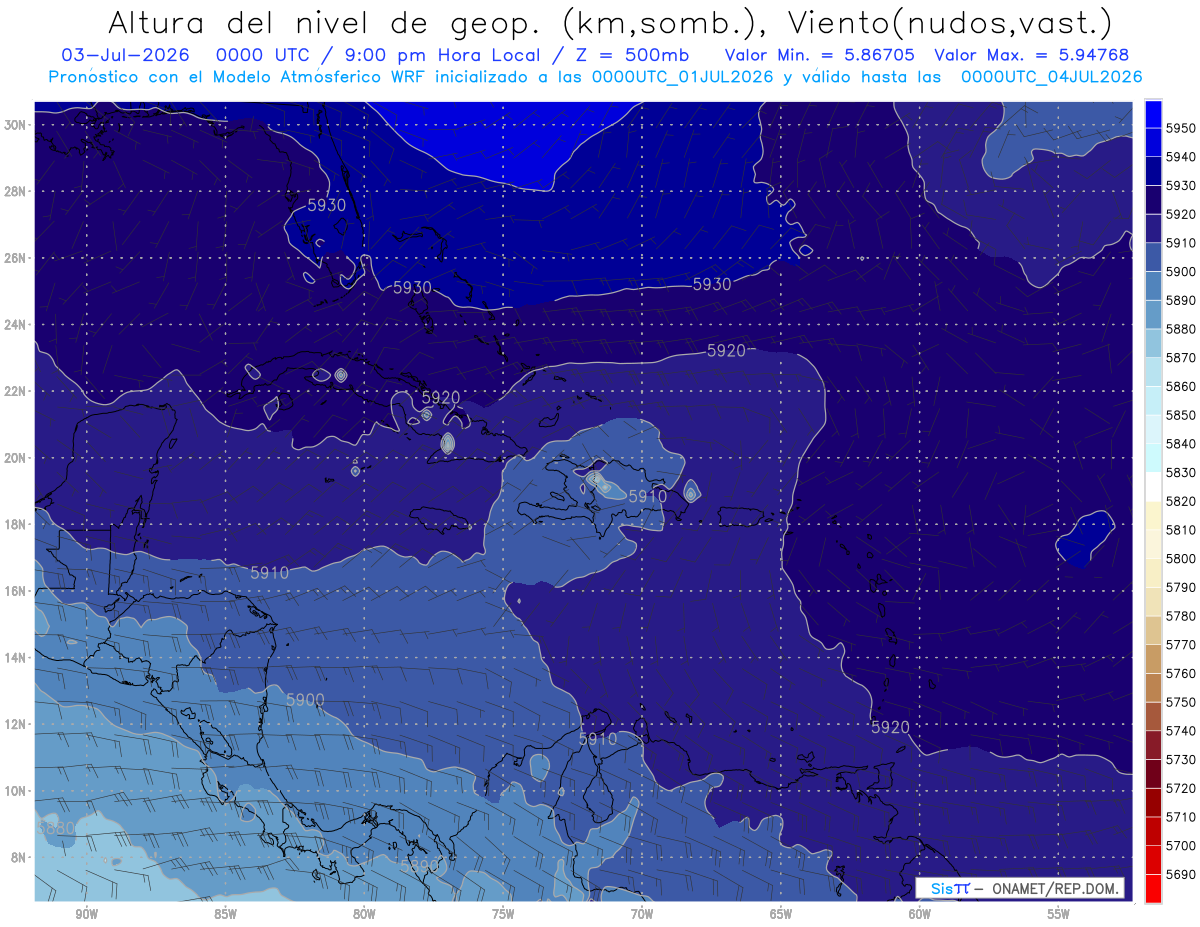Select 'Valor Min. = 5.86705' text
This screenshot has height=927, width=1200.
(x=820, y=55)
